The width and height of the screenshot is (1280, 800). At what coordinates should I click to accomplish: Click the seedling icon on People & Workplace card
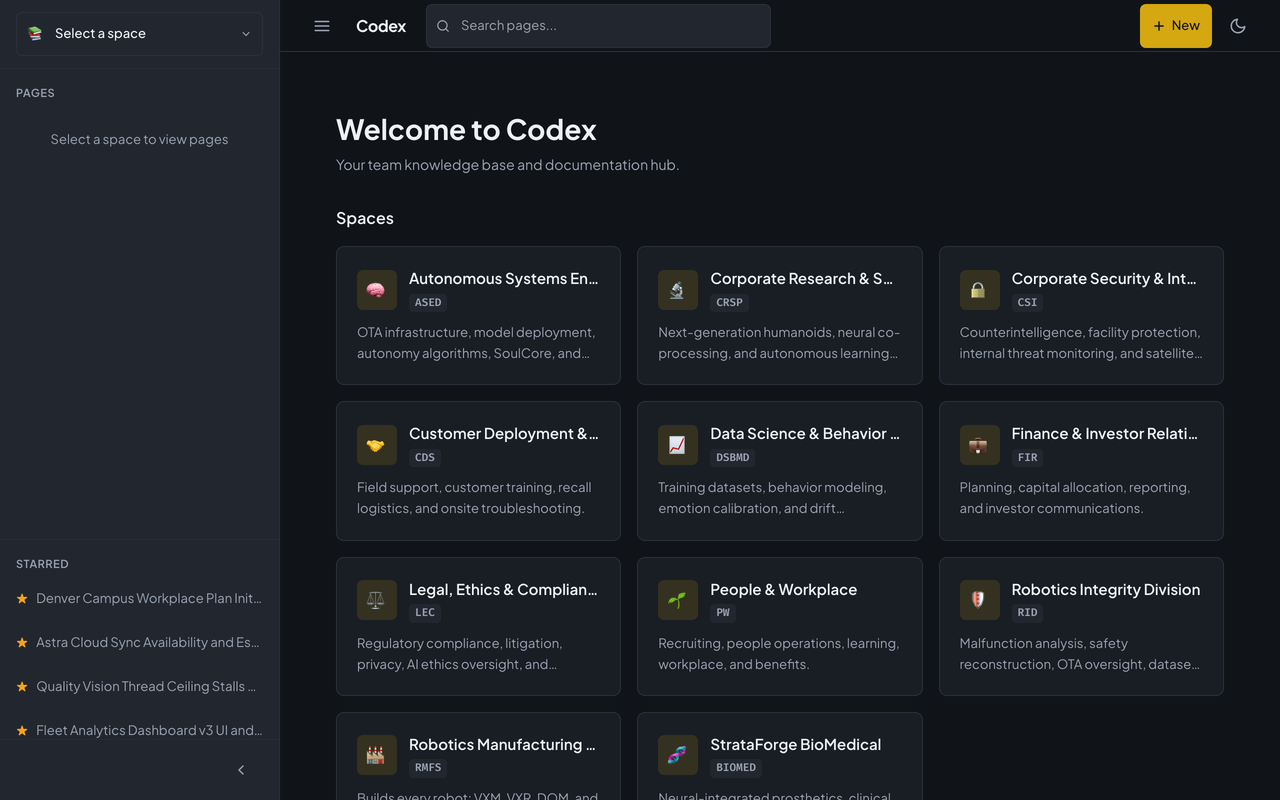pos(677,601)
